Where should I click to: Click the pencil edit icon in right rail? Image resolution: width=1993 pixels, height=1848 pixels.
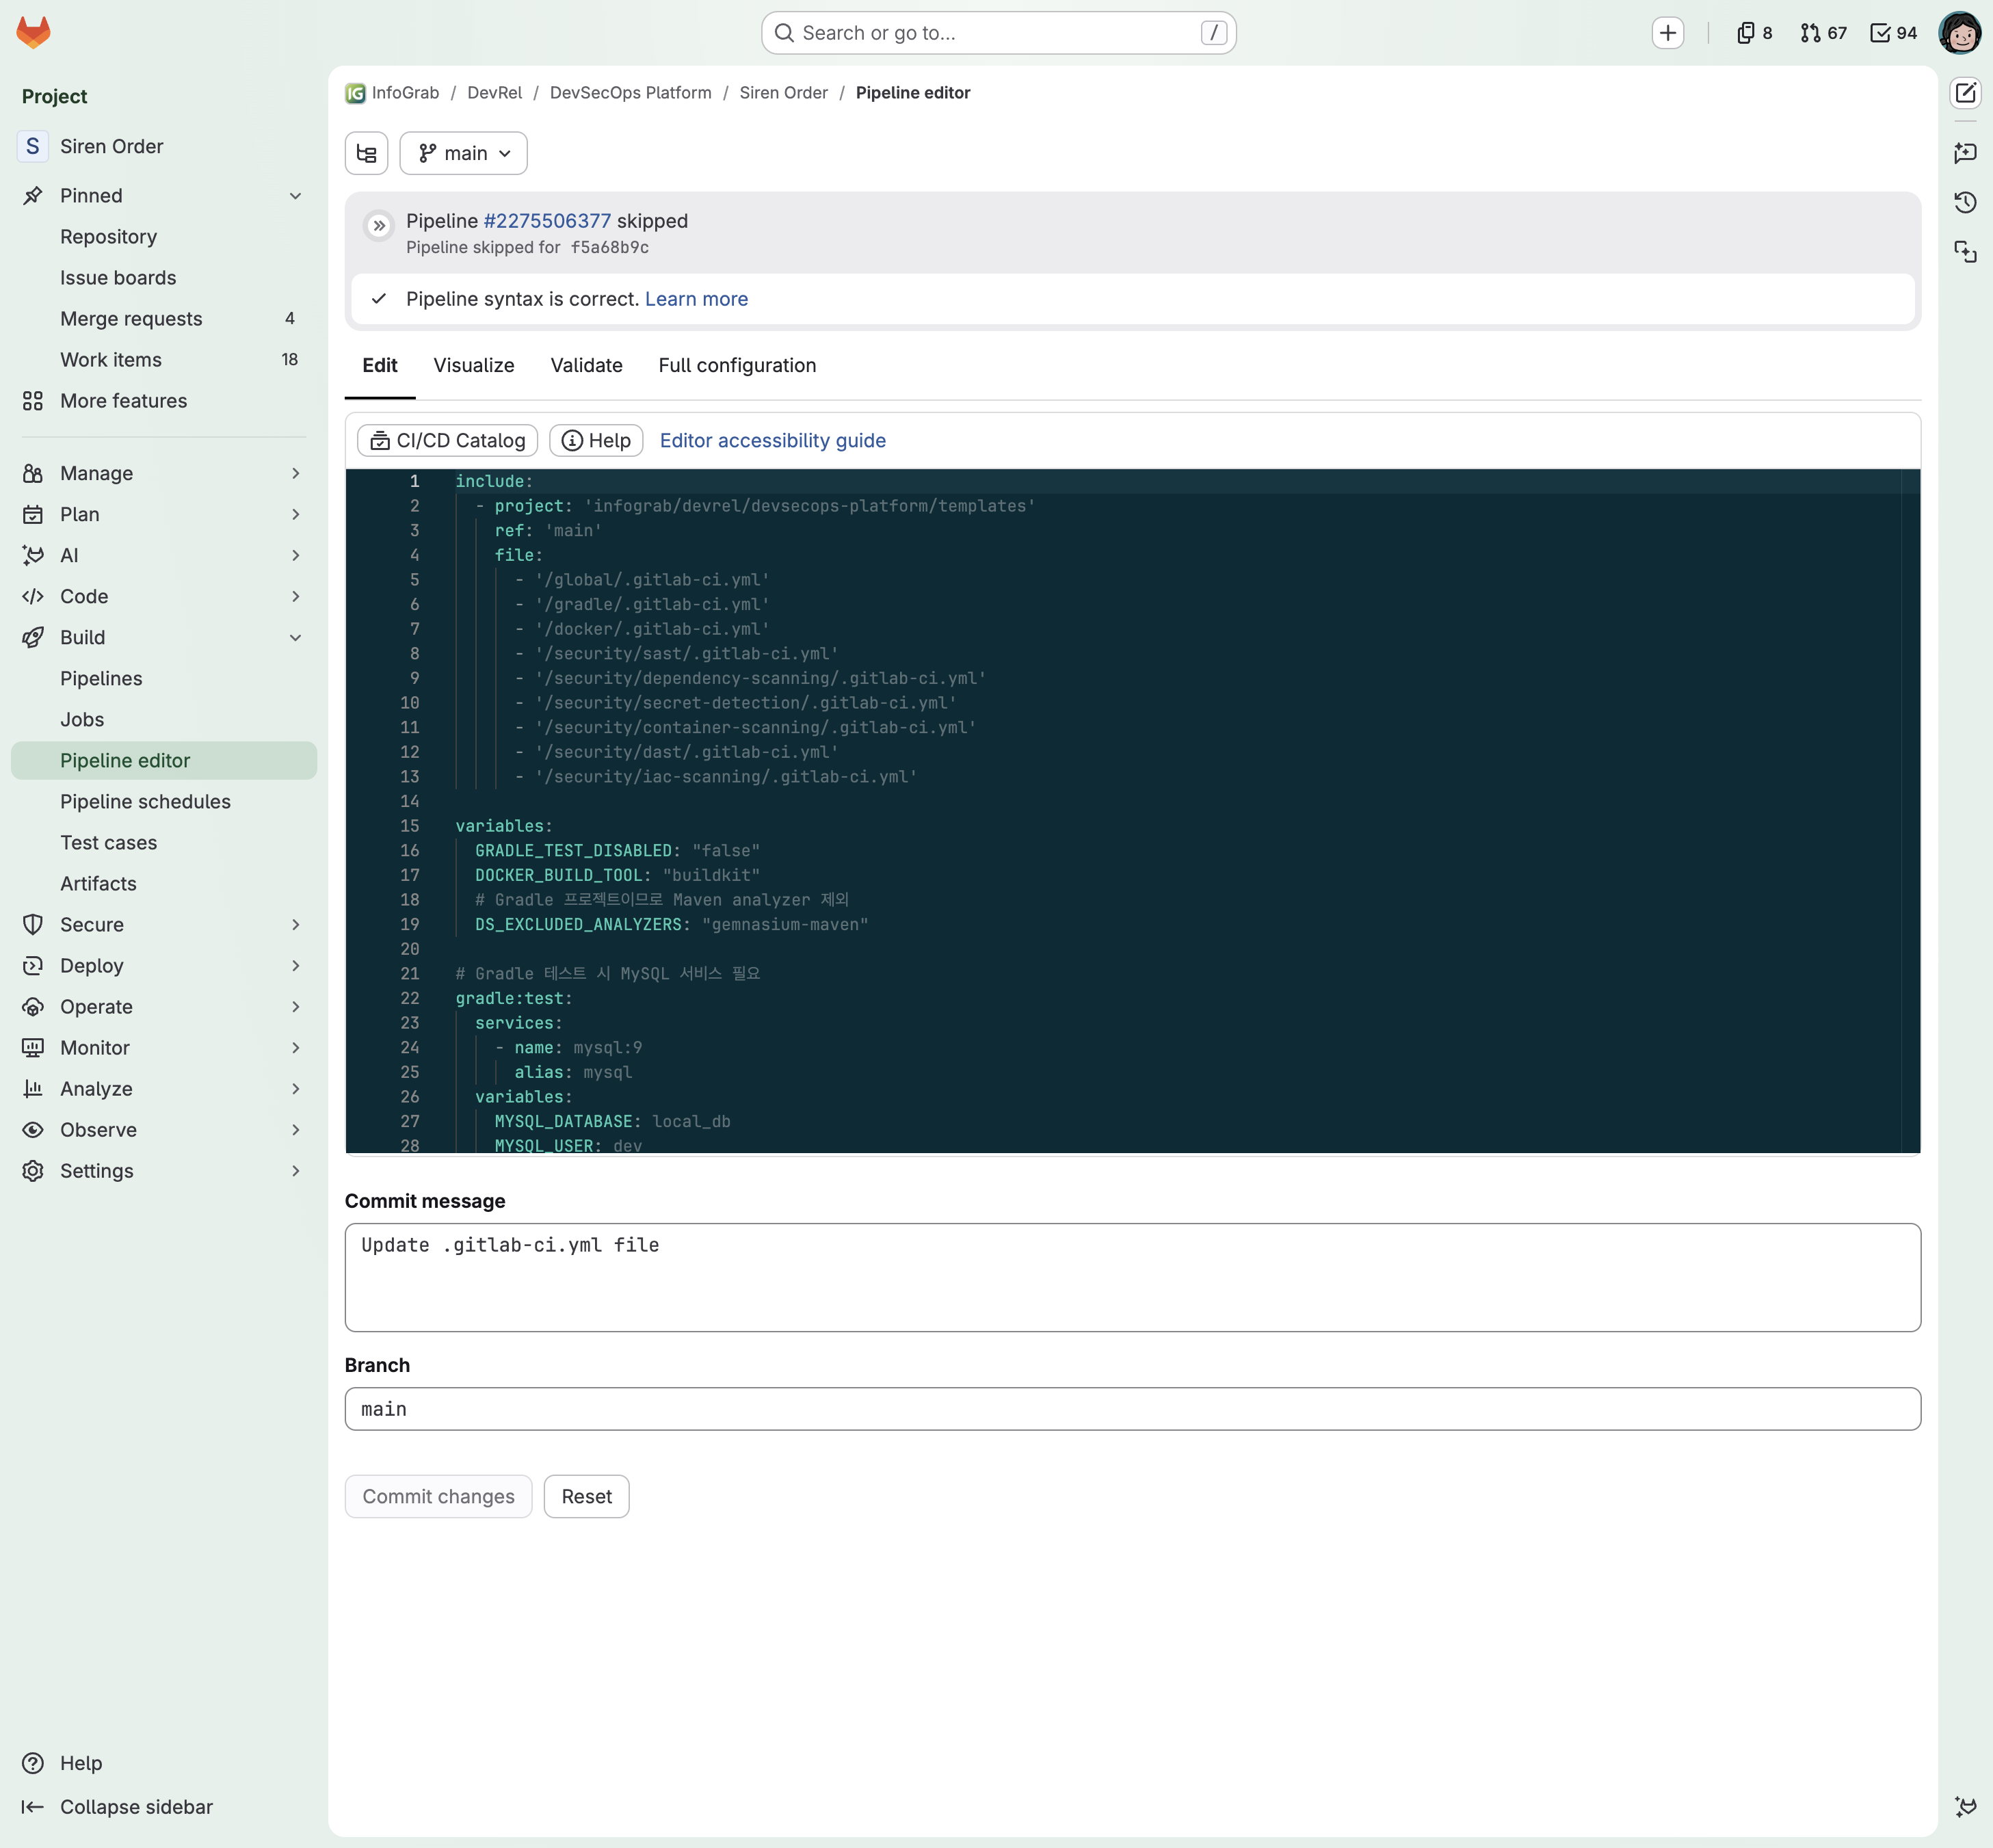tap(1965, 93)
